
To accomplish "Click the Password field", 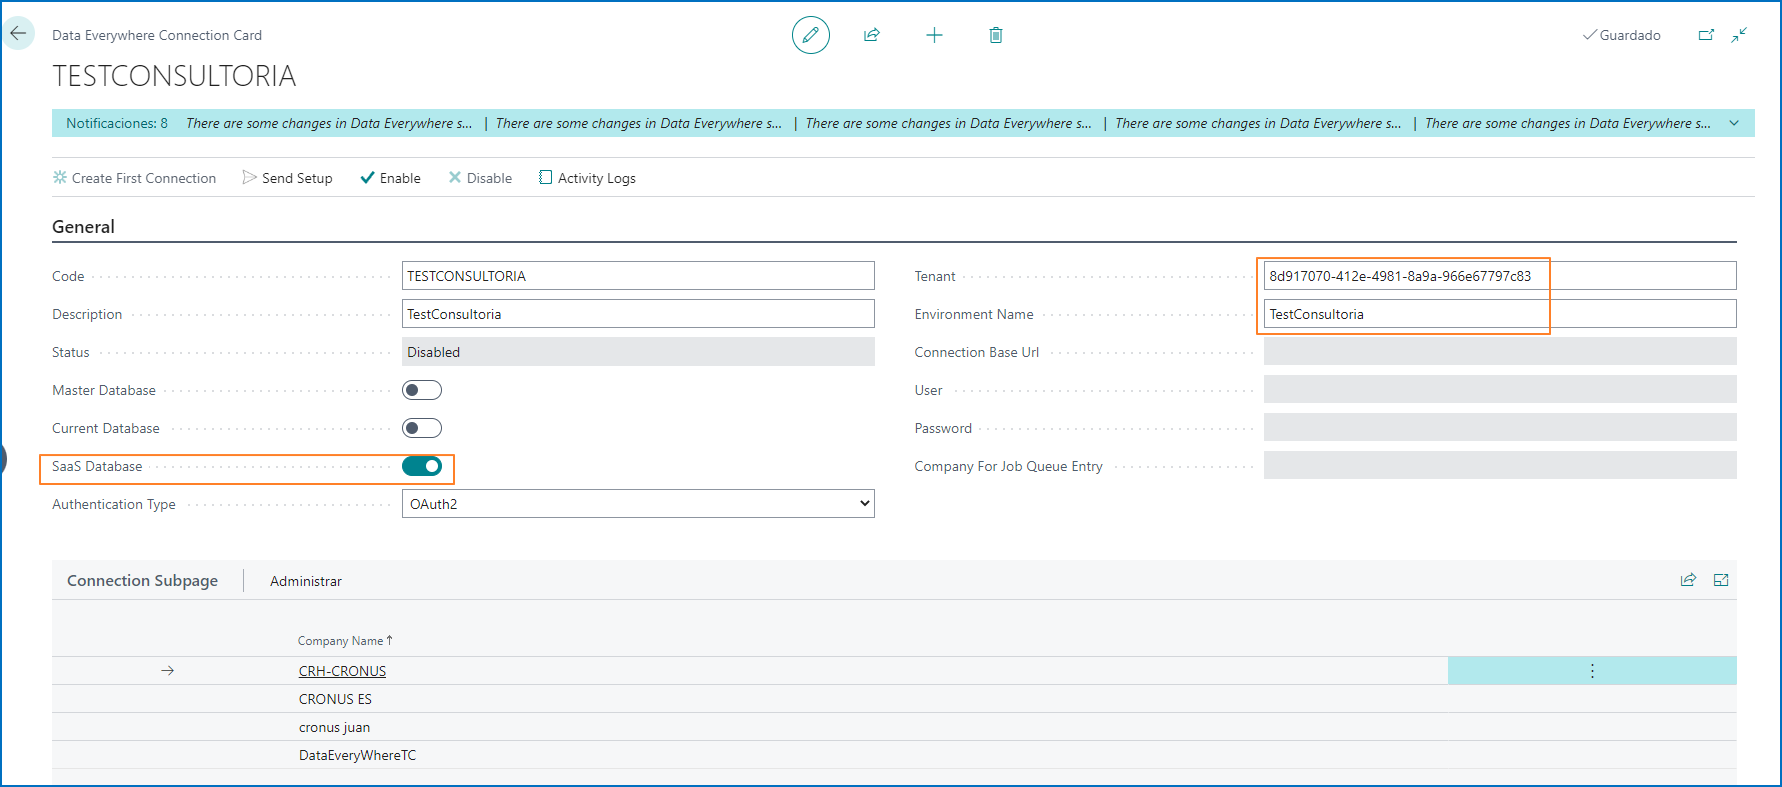I will [1500, 428].
